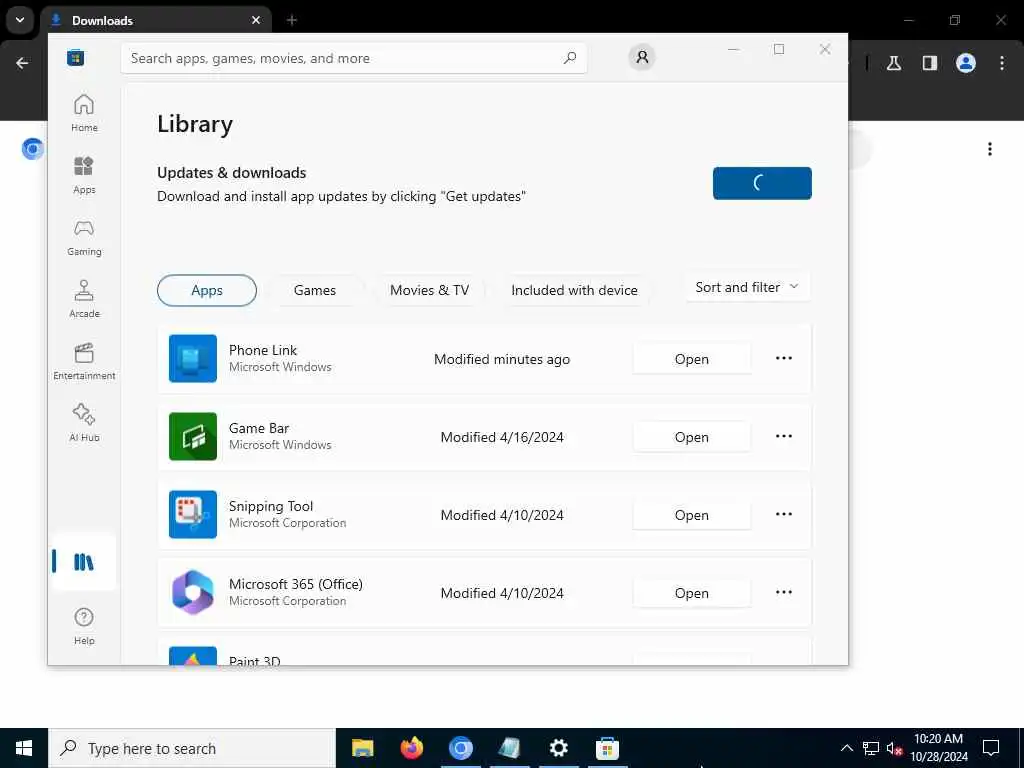Open File Explorer from taskbar
Screen dimensions: 1024x768
pos(362,748)
